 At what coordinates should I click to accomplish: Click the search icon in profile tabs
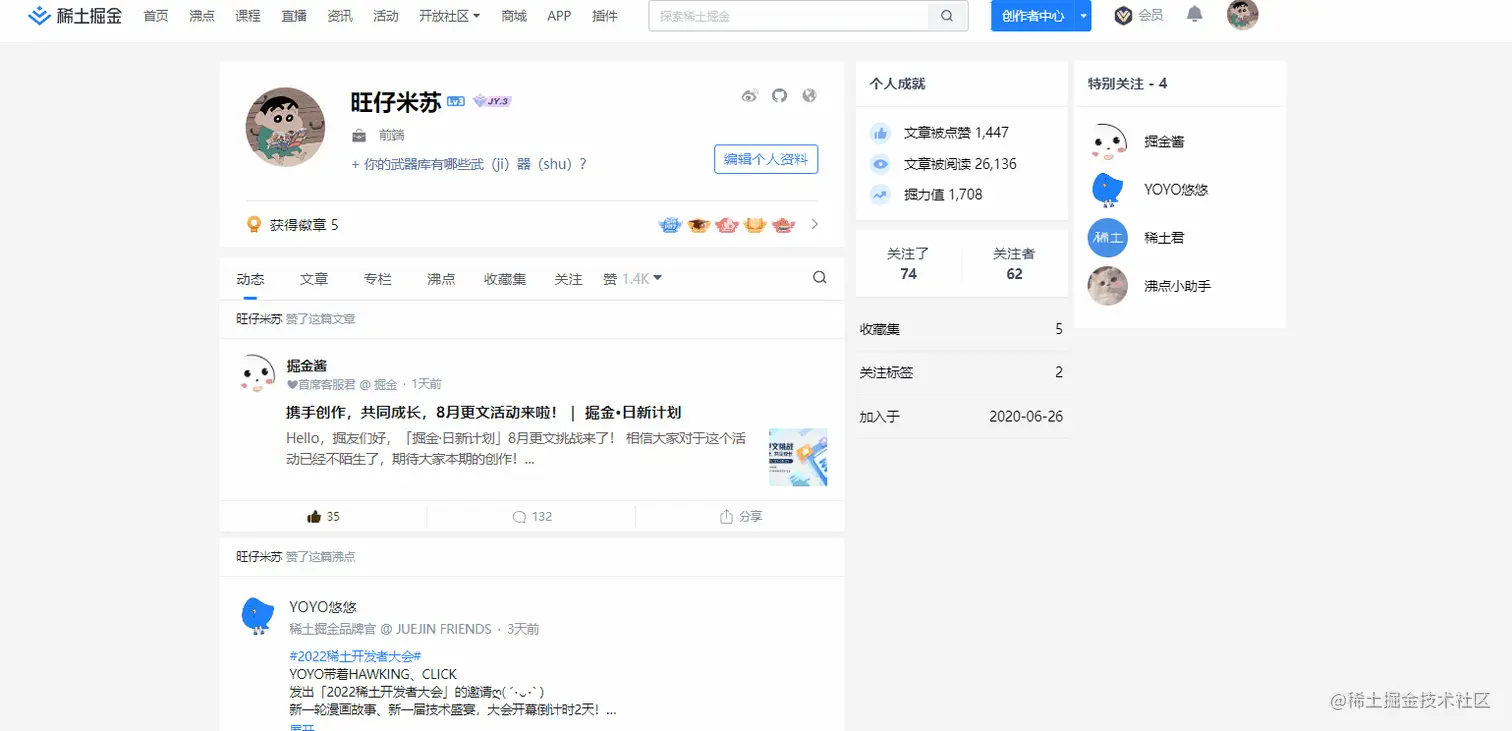[x=820, y=278]
